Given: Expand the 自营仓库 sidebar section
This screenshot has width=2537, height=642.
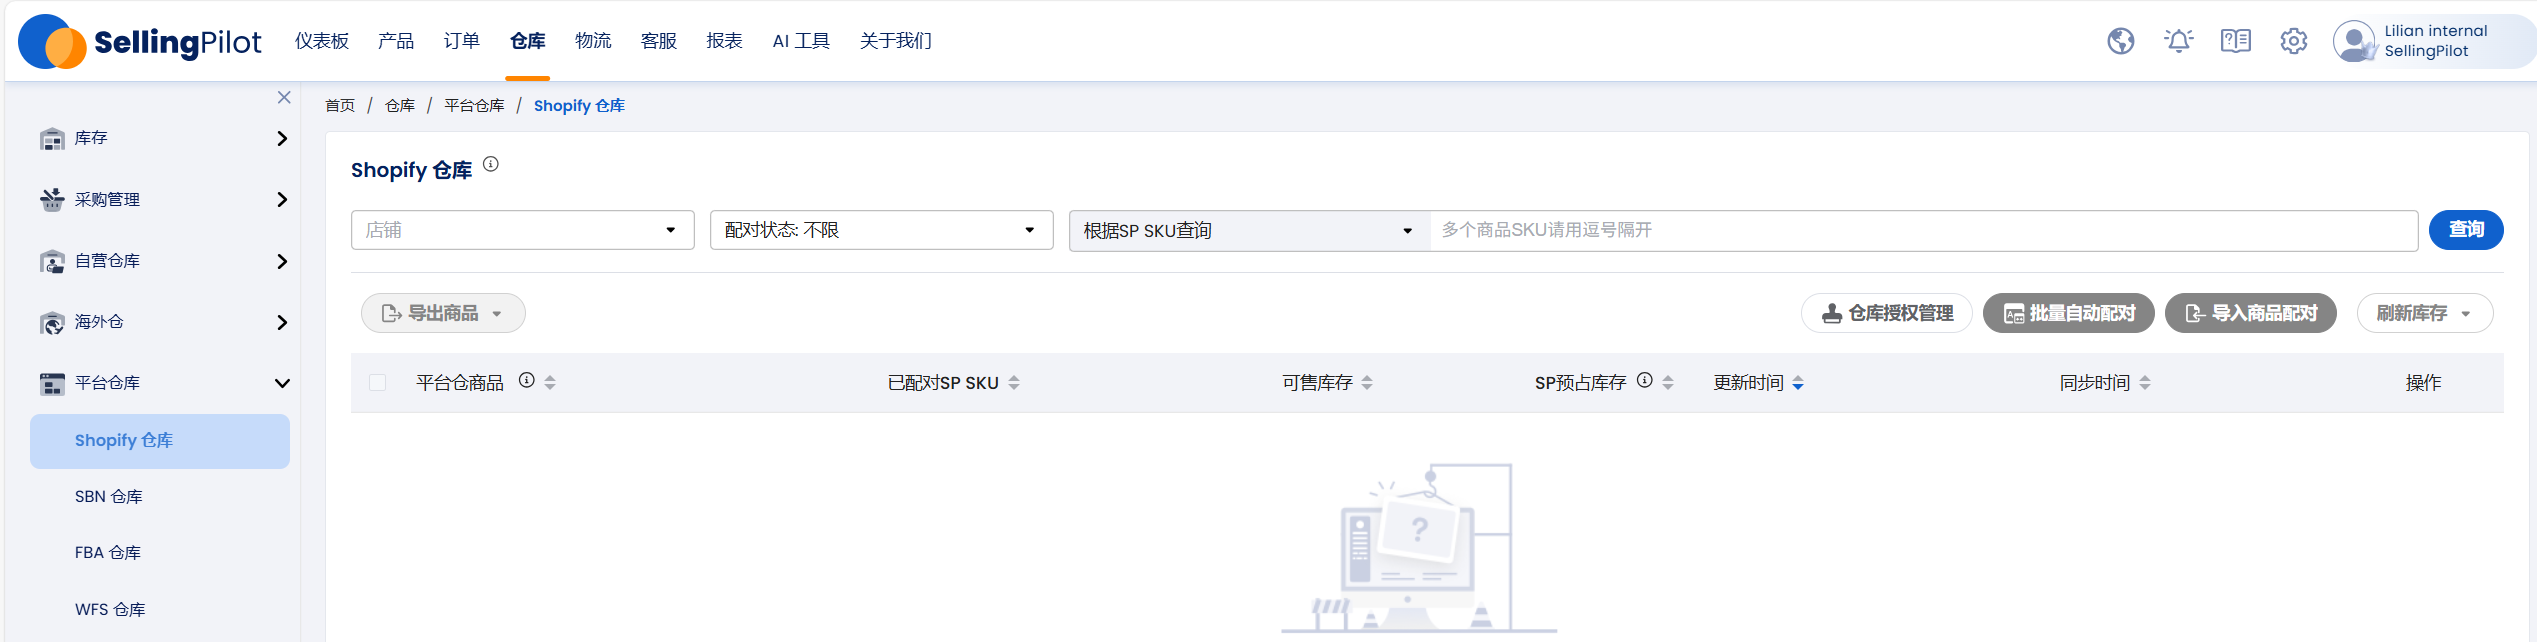Looking at the screenshot, I should coord(282,261).
